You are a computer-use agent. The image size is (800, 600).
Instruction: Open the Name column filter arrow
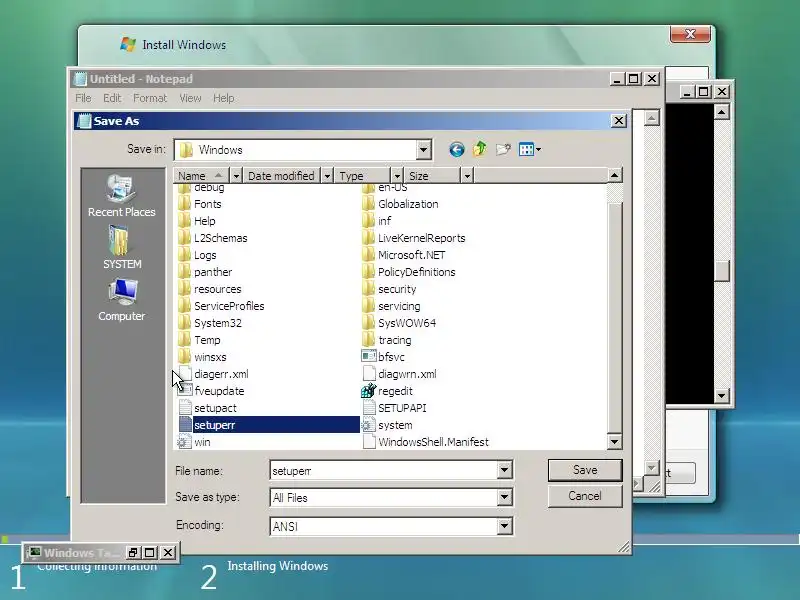(236, 176)
